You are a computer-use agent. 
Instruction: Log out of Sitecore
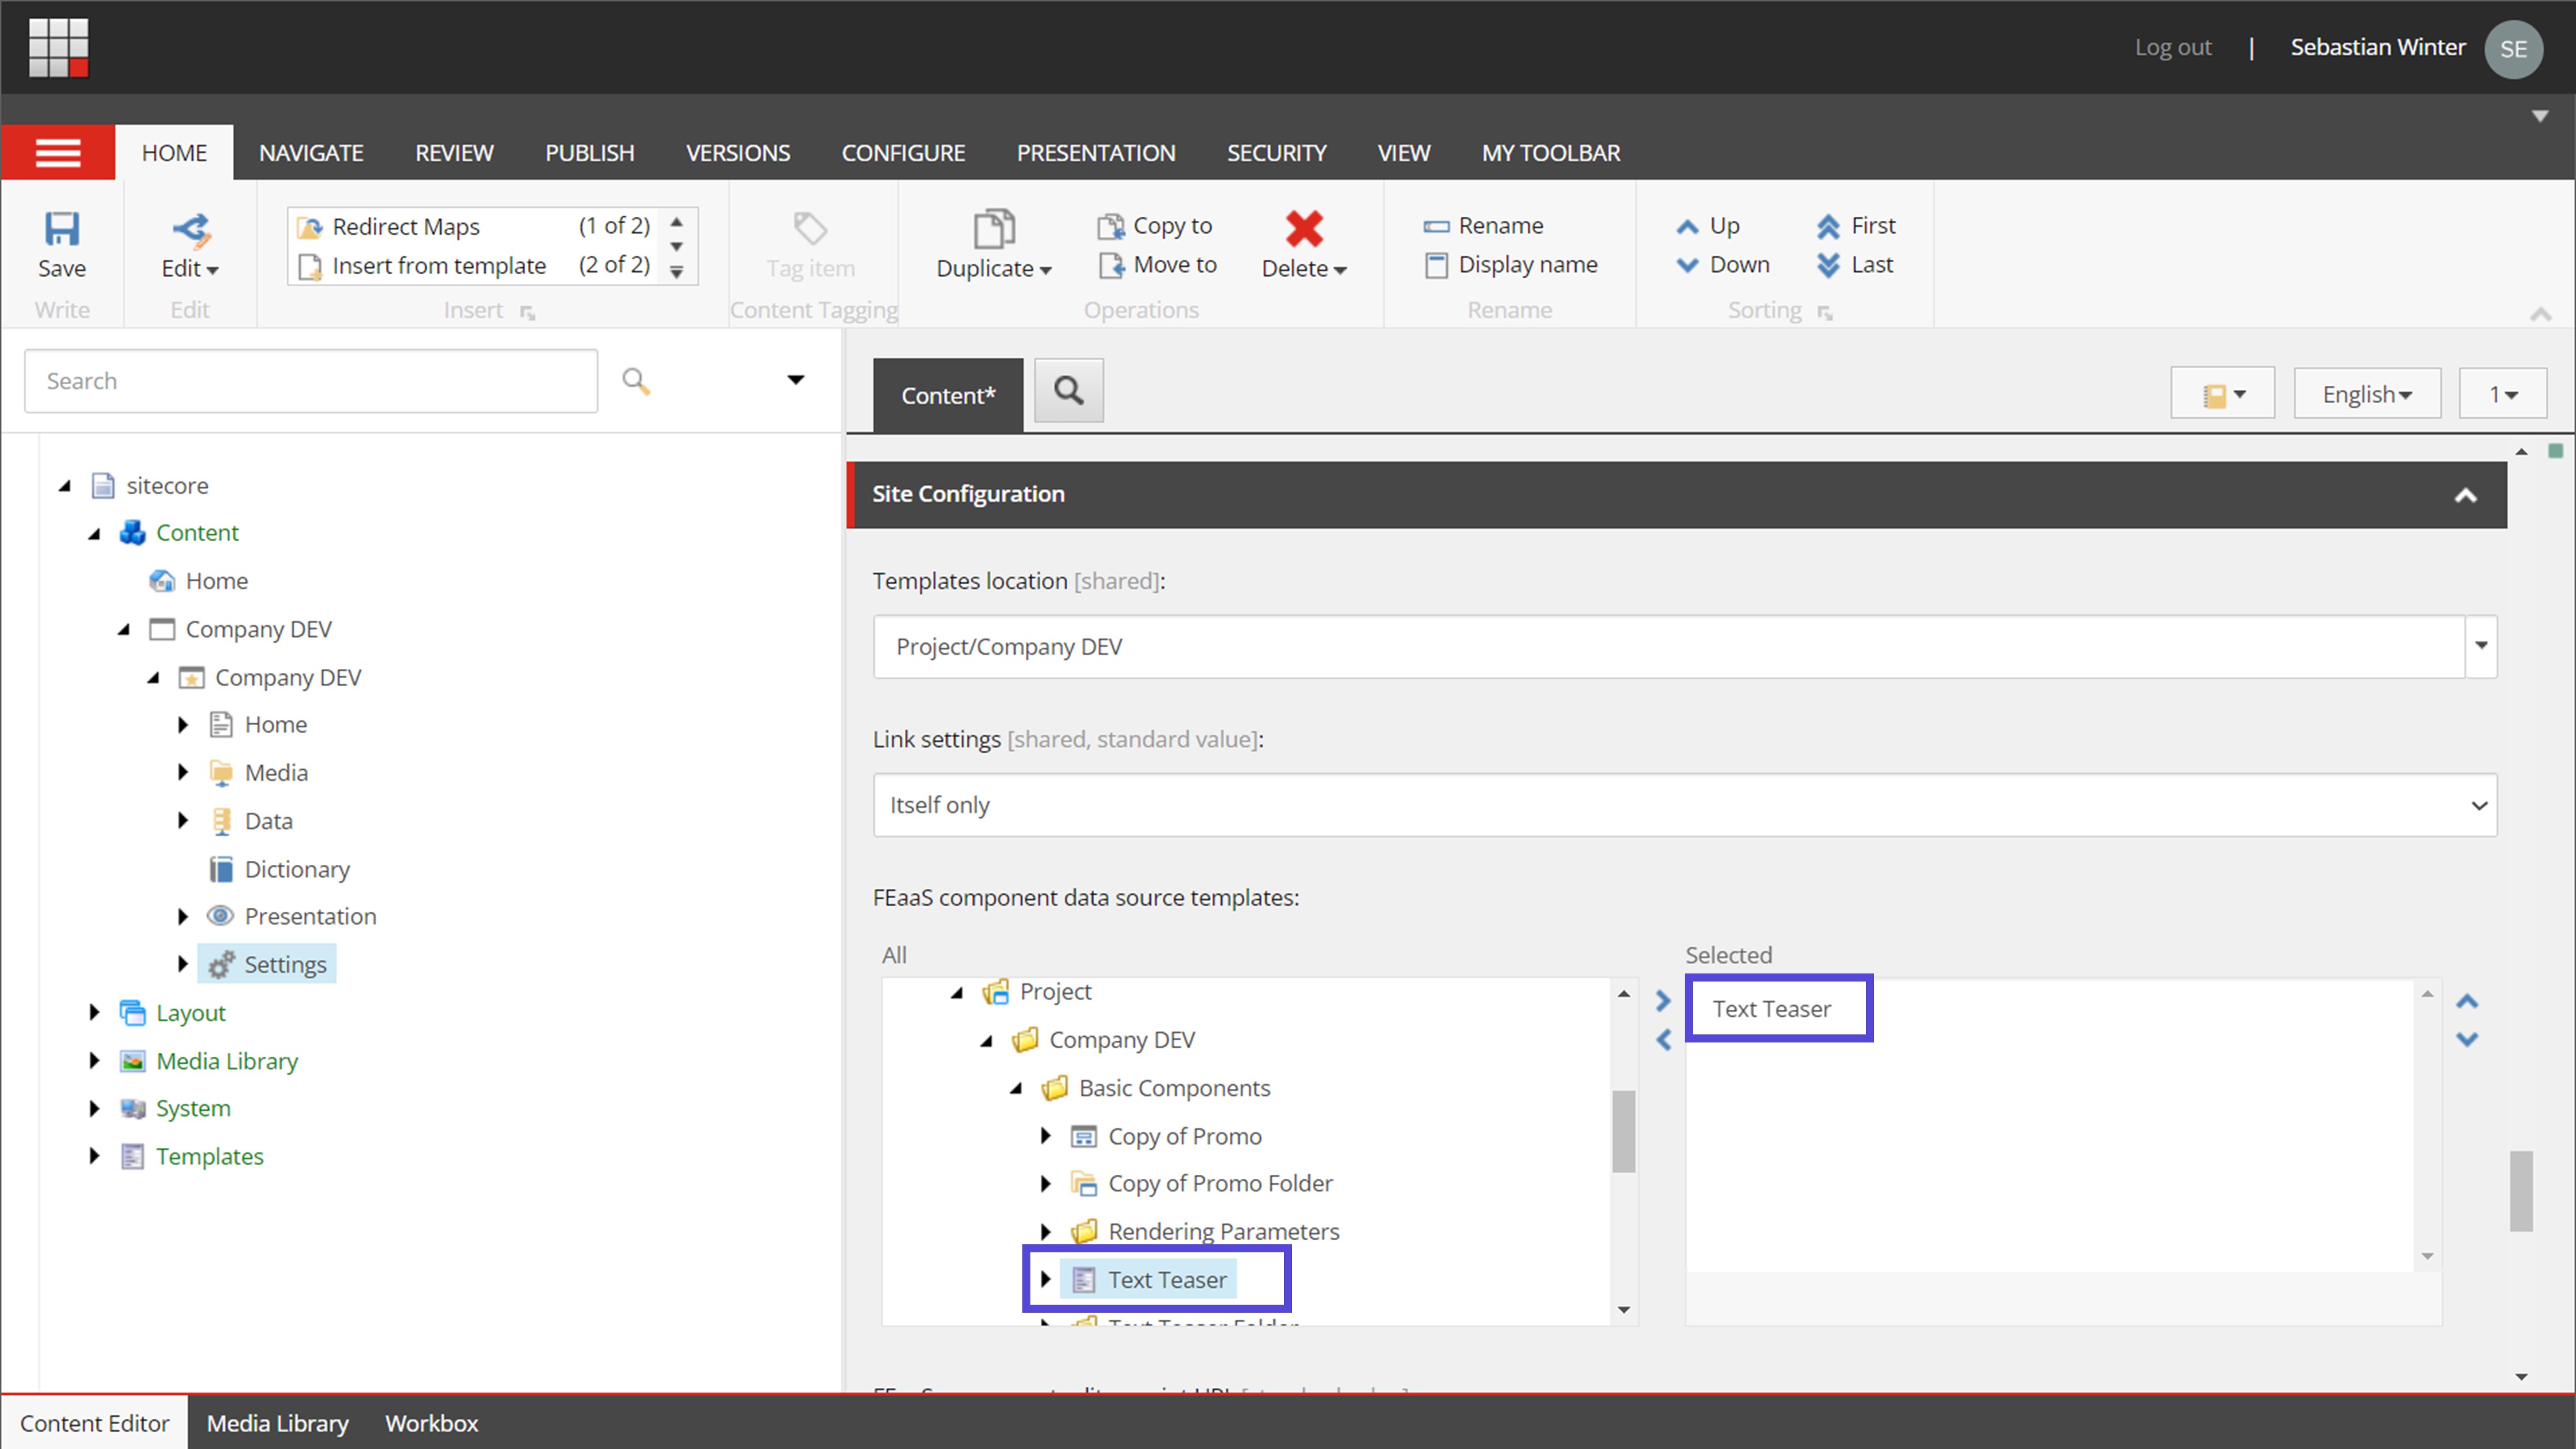click(2172, 47)
